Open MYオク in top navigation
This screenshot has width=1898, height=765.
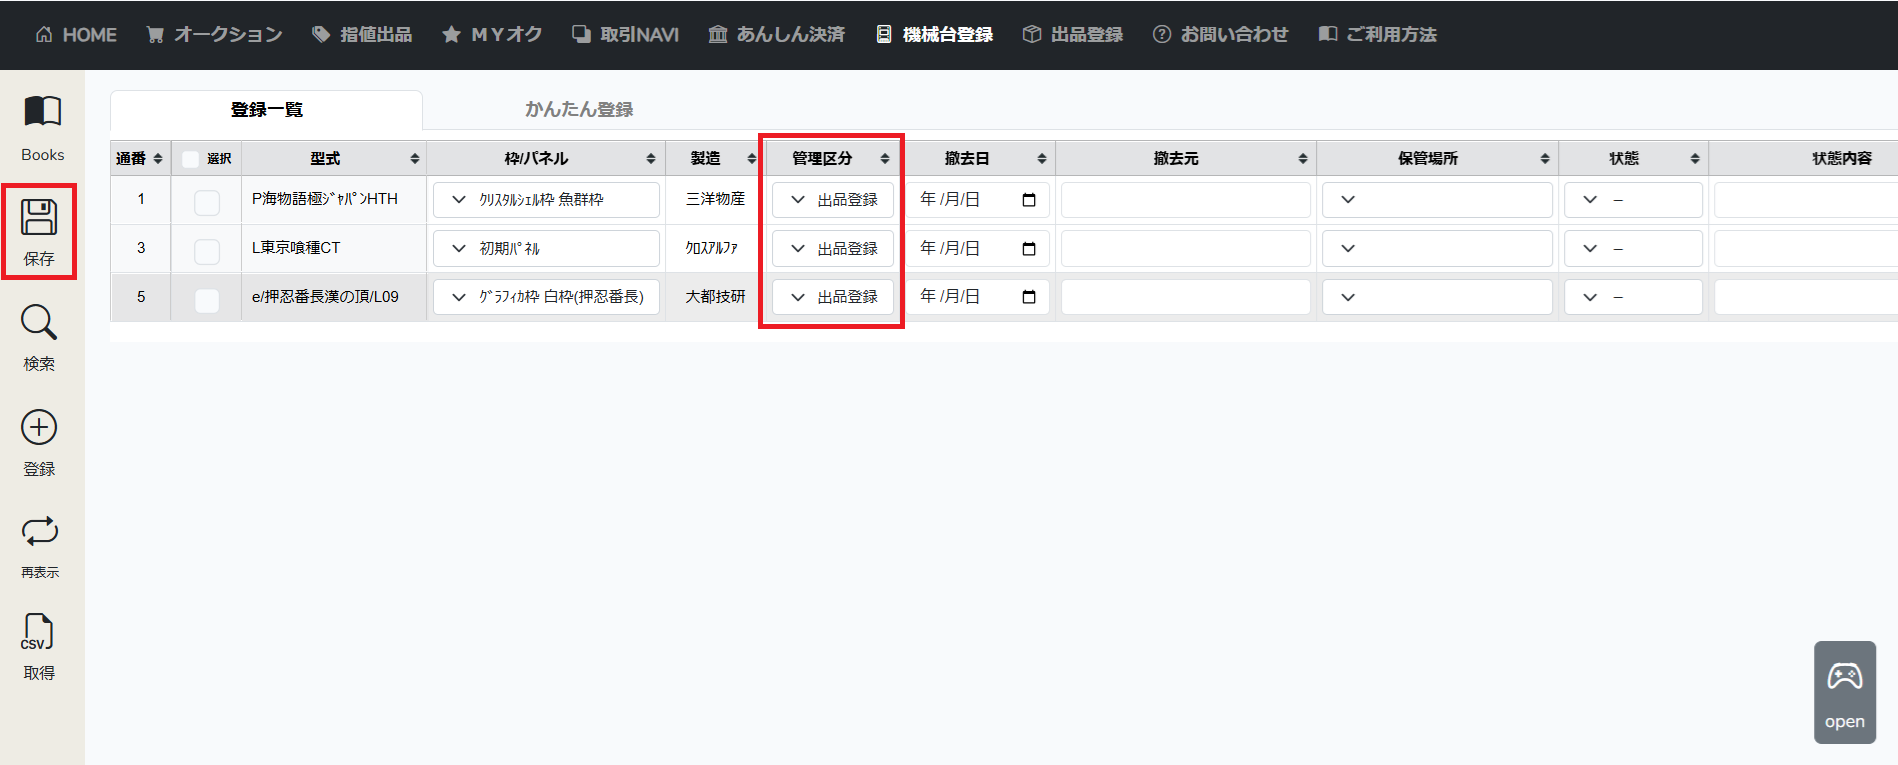point(492,35)
